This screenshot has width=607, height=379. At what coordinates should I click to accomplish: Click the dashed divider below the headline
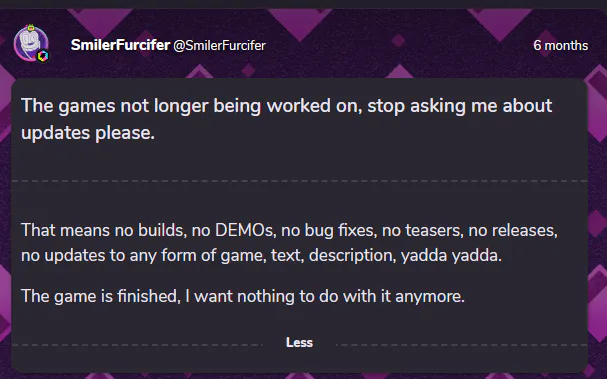pos(300,181)
